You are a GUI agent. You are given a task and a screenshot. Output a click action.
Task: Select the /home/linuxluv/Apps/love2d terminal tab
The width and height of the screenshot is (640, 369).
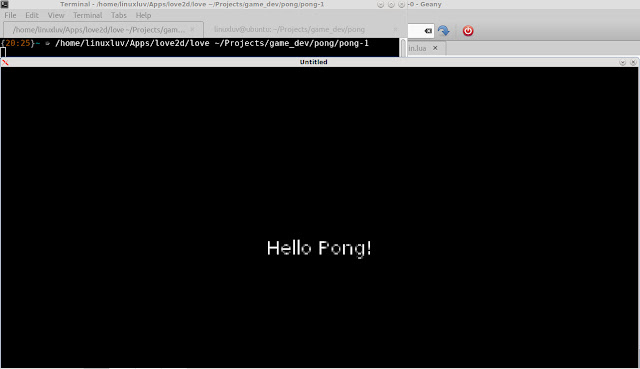(x=103, y=29)
